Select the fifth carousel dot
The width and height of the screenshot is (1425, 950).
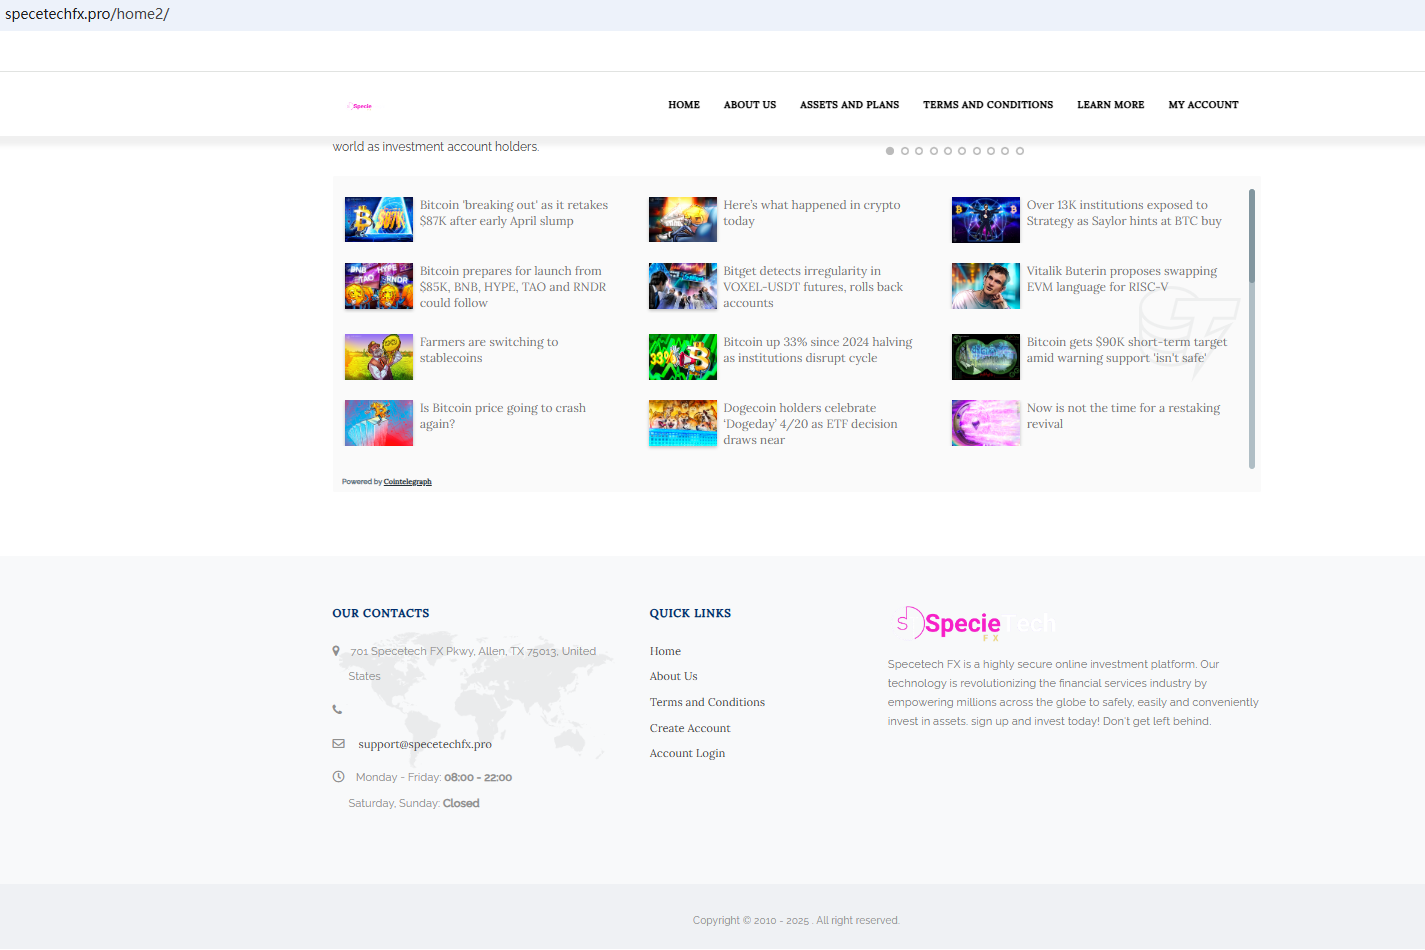tap(948, 151)
